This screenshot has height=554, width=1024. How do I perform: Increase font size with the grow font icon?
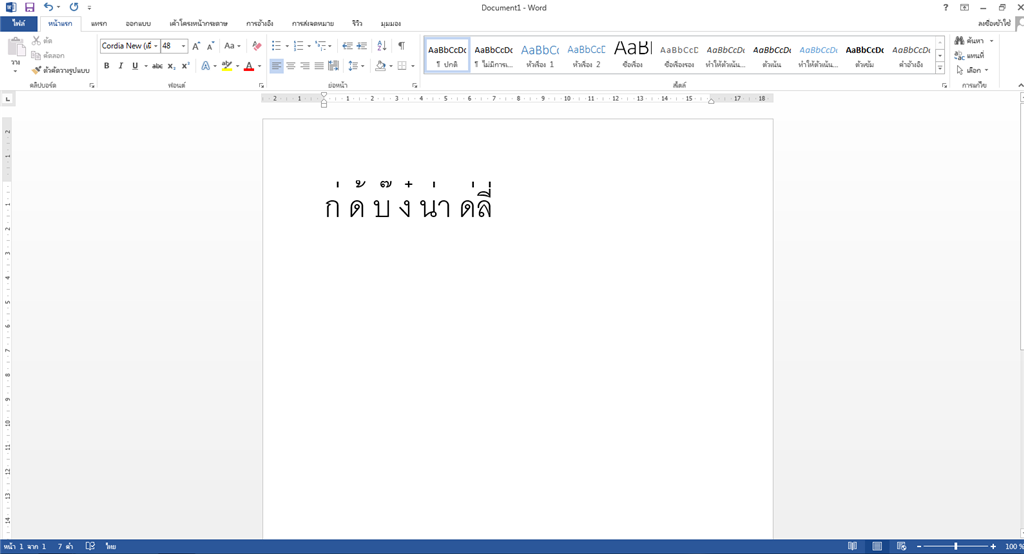tap(196, 46)
